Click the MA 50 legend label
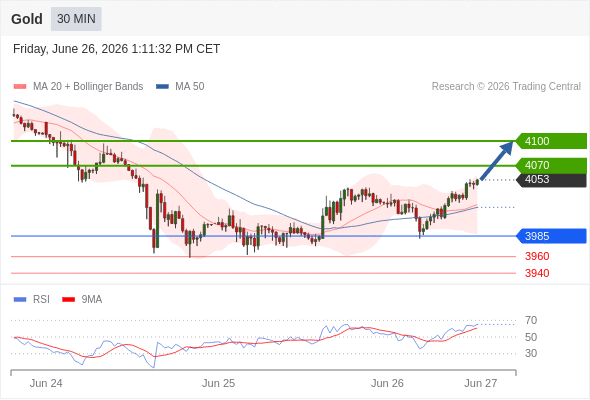The width and height of the screenshot is (590, 400). (190, 87)
